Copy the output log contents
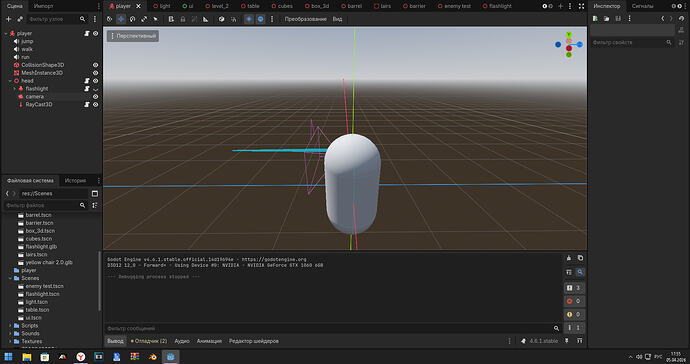This screenshot has width=690, height=364. [580, 258]
